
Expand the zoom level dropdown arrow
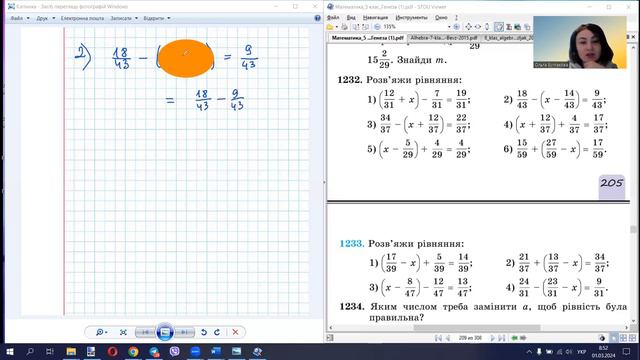(449, 27)
